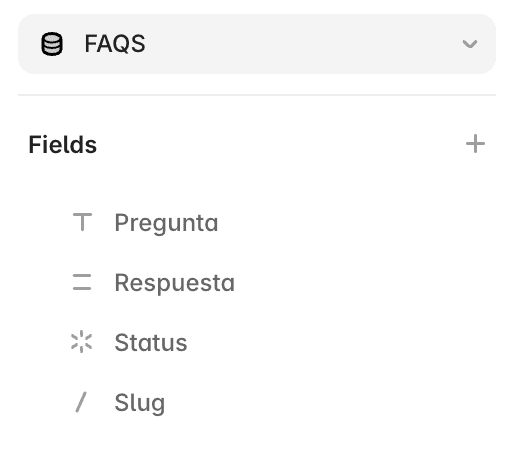Open Pregunta field row settings
Screen dimensions: 514x452
pos(257,222)
